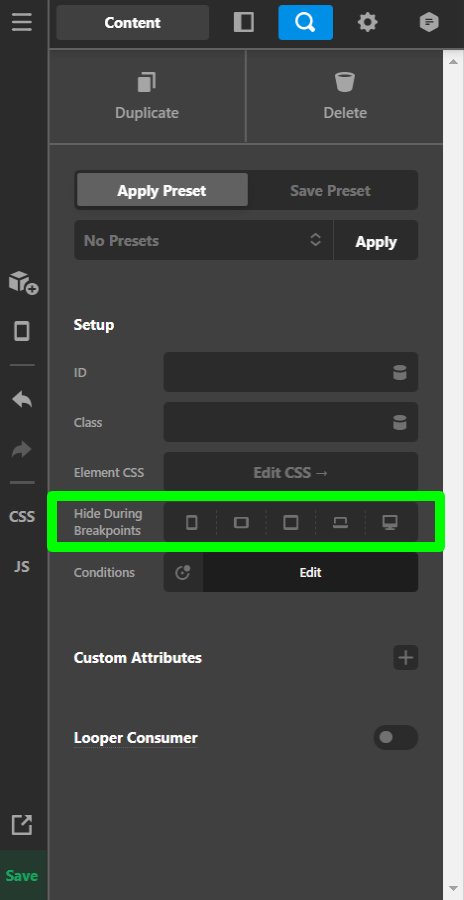Open the add-elements cube icon in sidebar

tap(23, 282)
